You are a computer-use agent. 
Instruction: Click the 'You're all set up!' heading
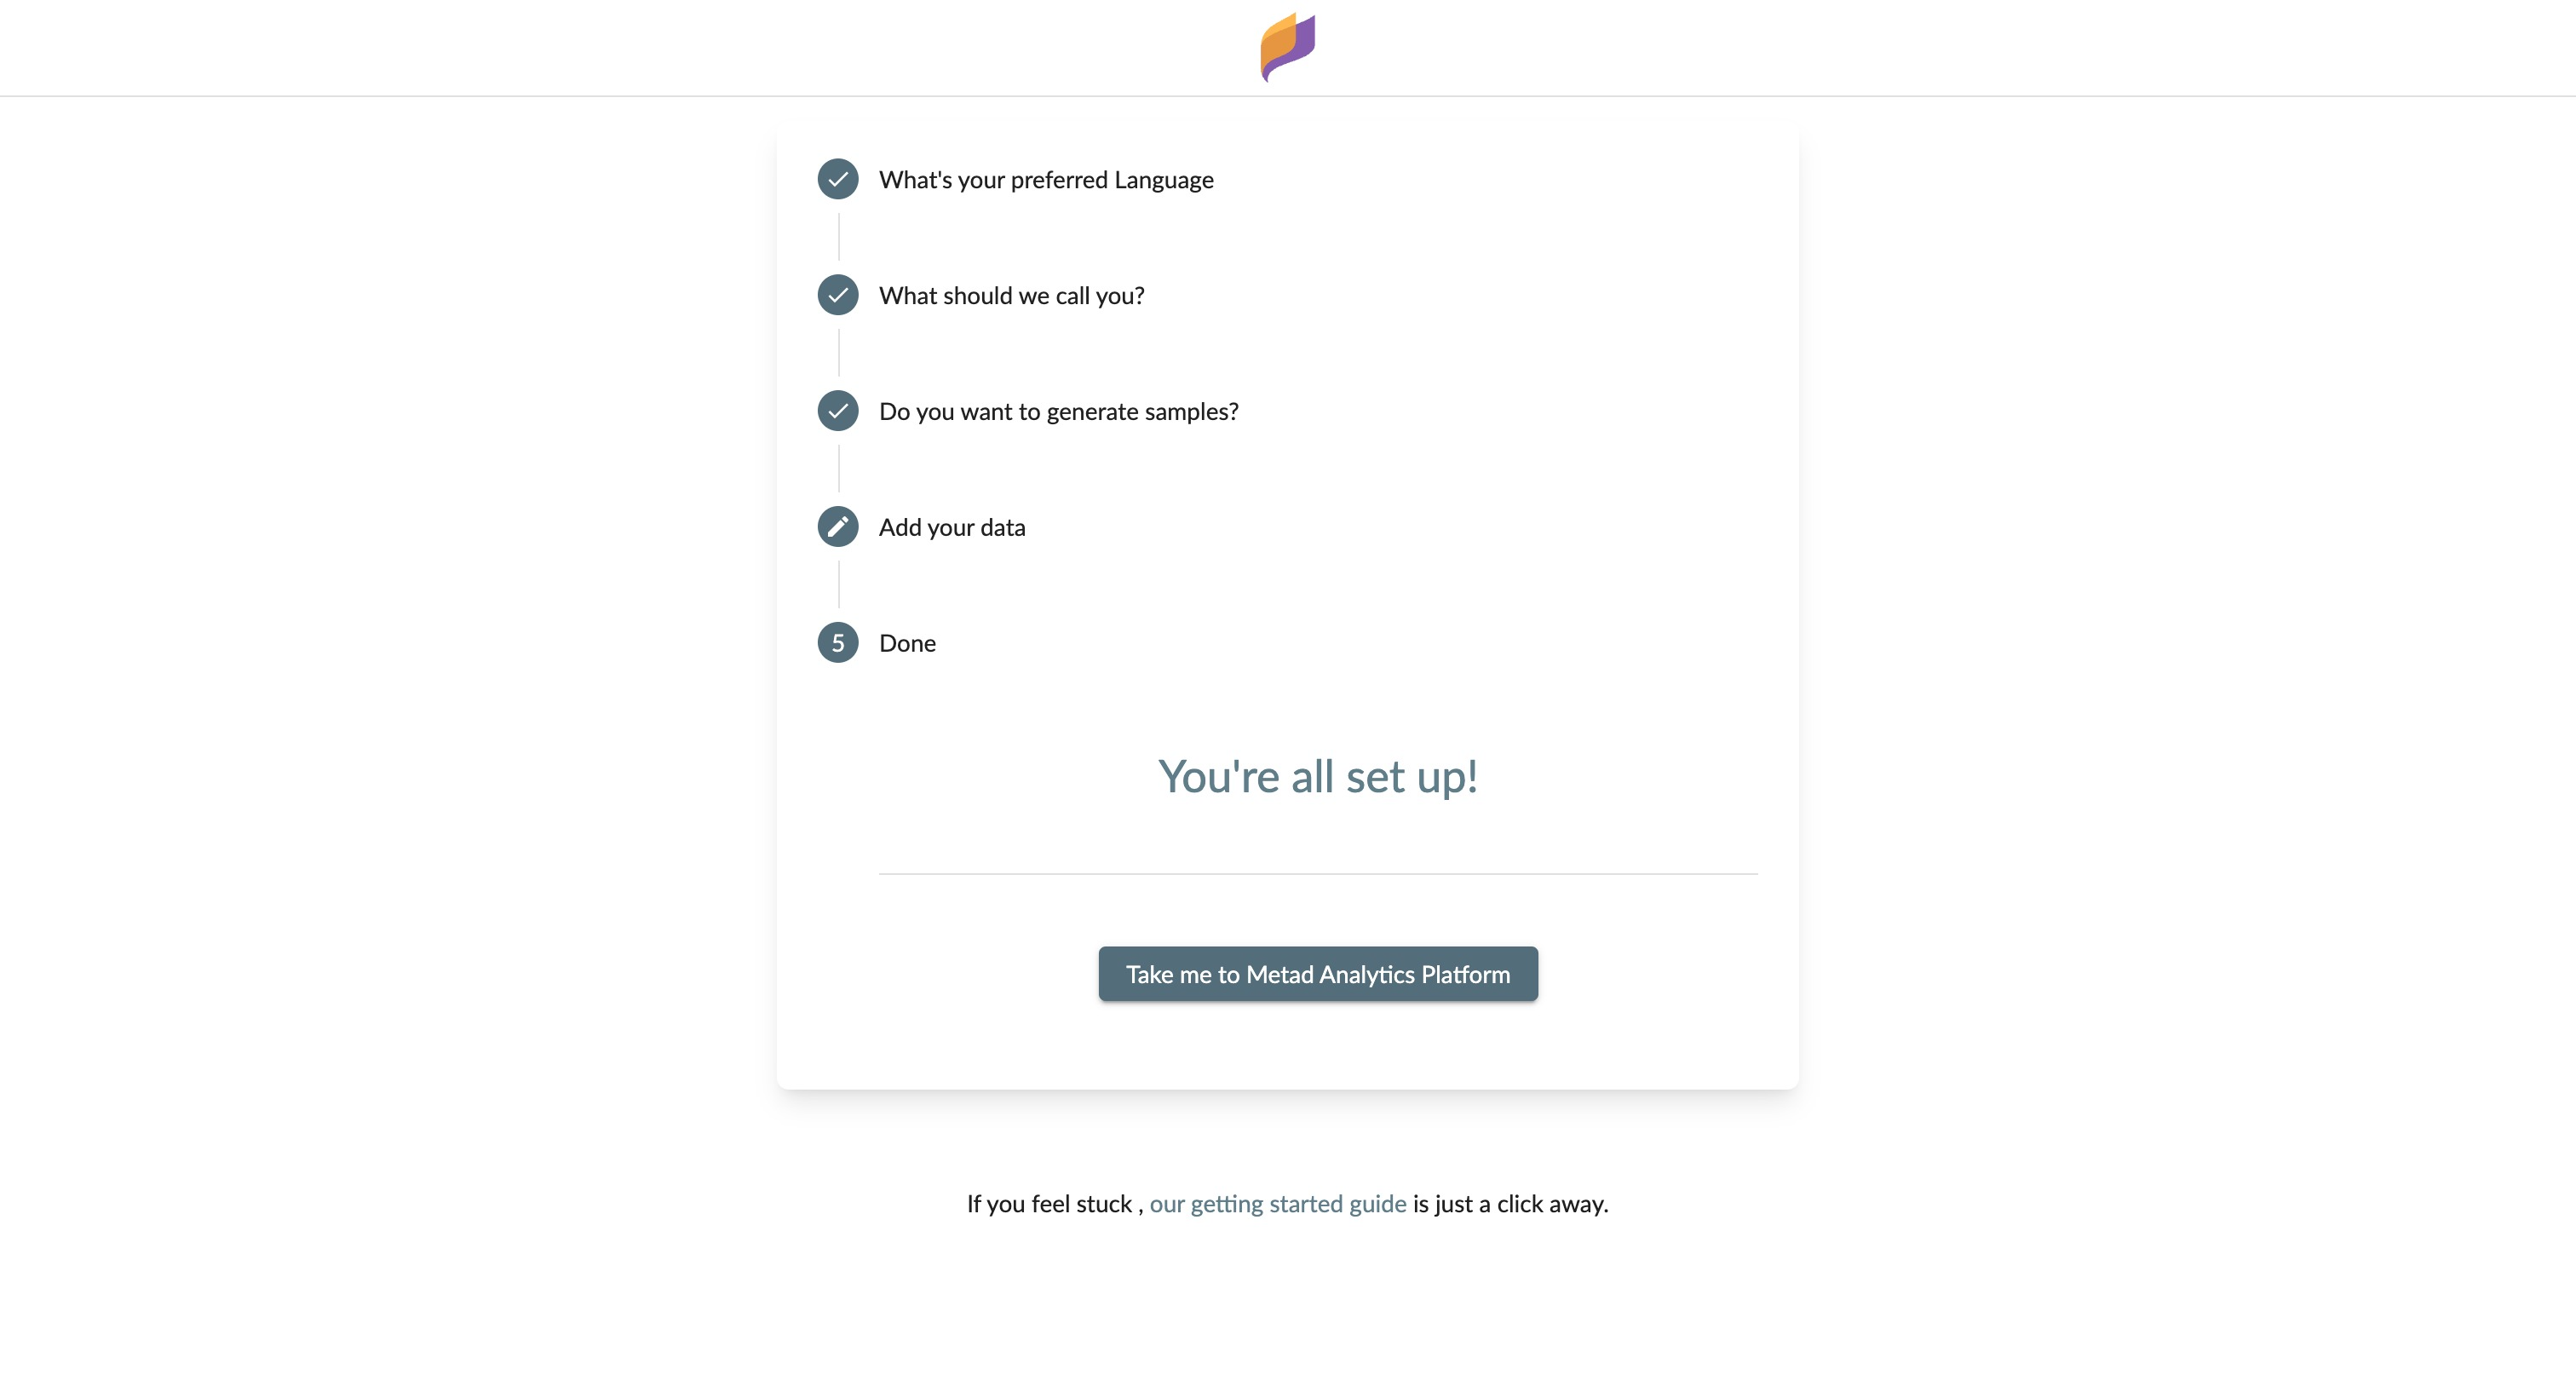1318,777
